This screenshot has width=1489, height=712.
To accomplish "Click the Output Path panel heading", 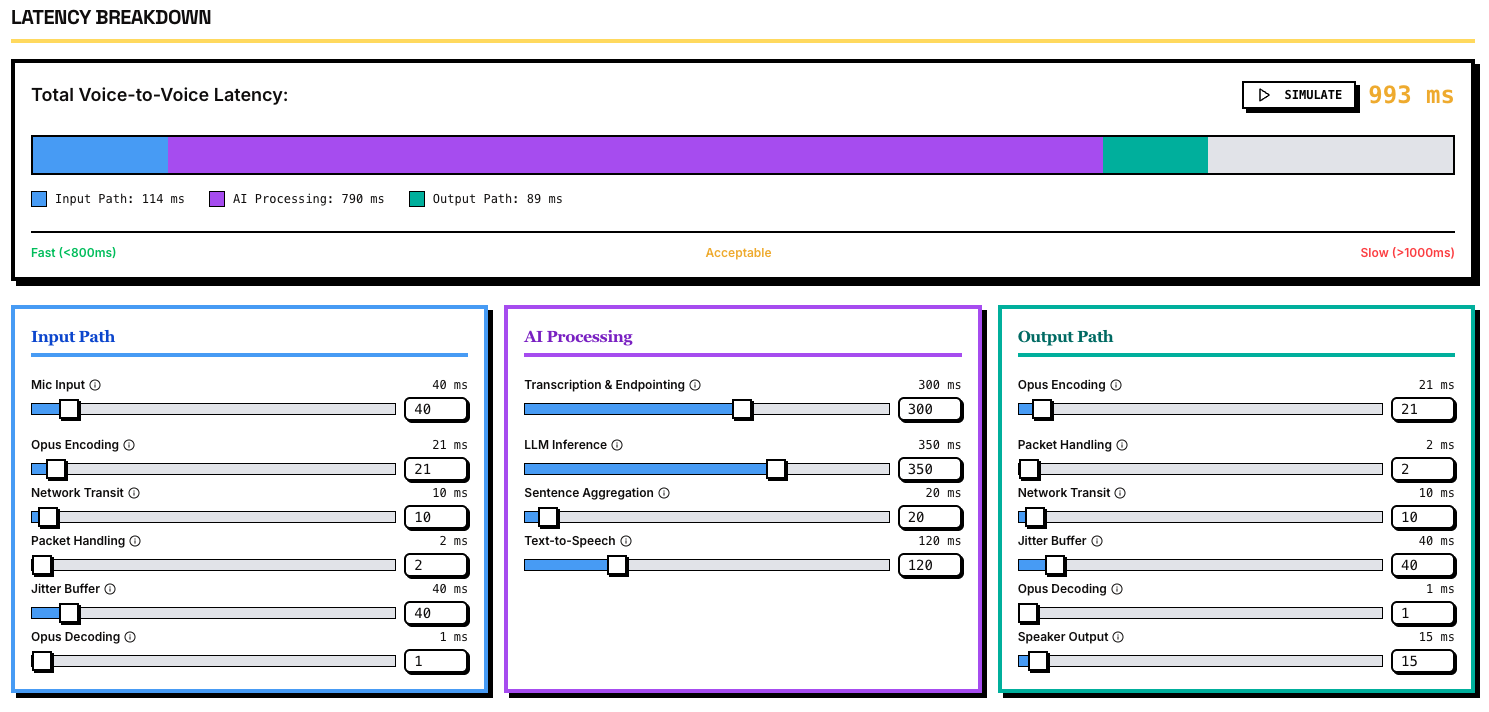I will (1065, 337).
